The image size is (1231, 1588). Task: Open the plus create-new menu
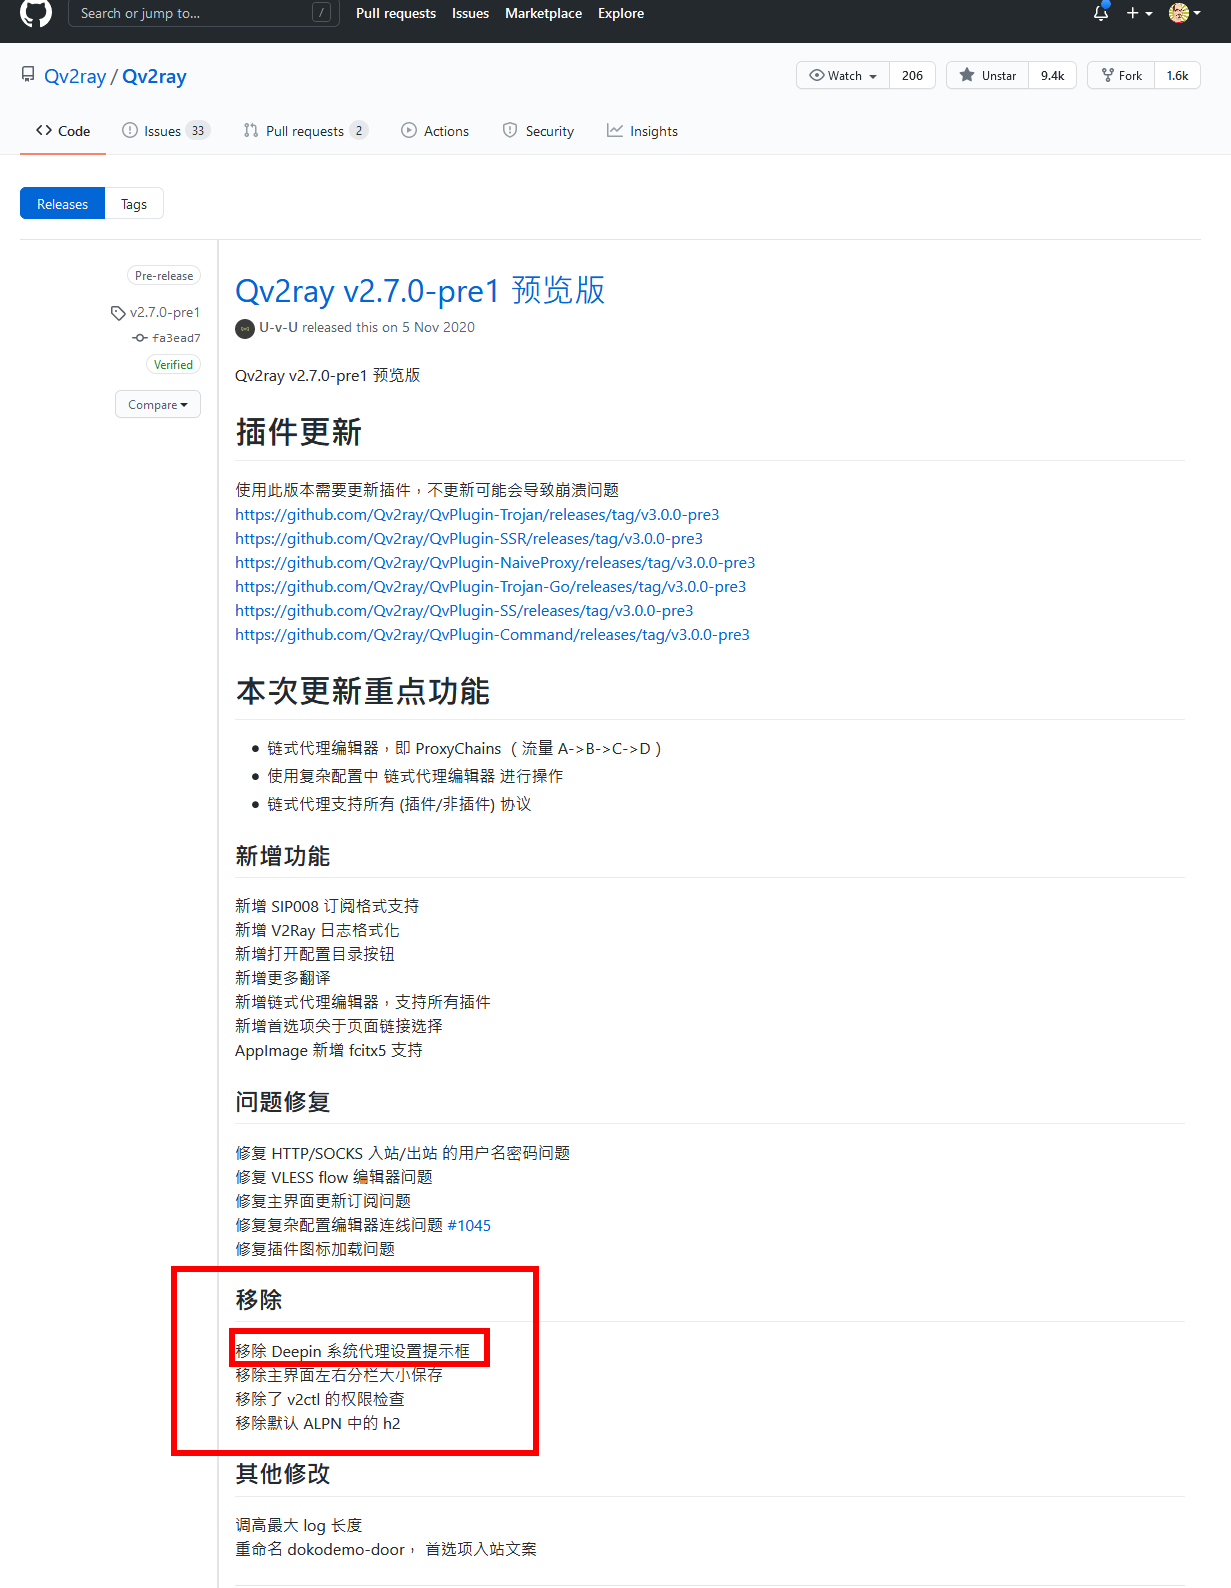pyautogui.click(x=1139, y=13)
